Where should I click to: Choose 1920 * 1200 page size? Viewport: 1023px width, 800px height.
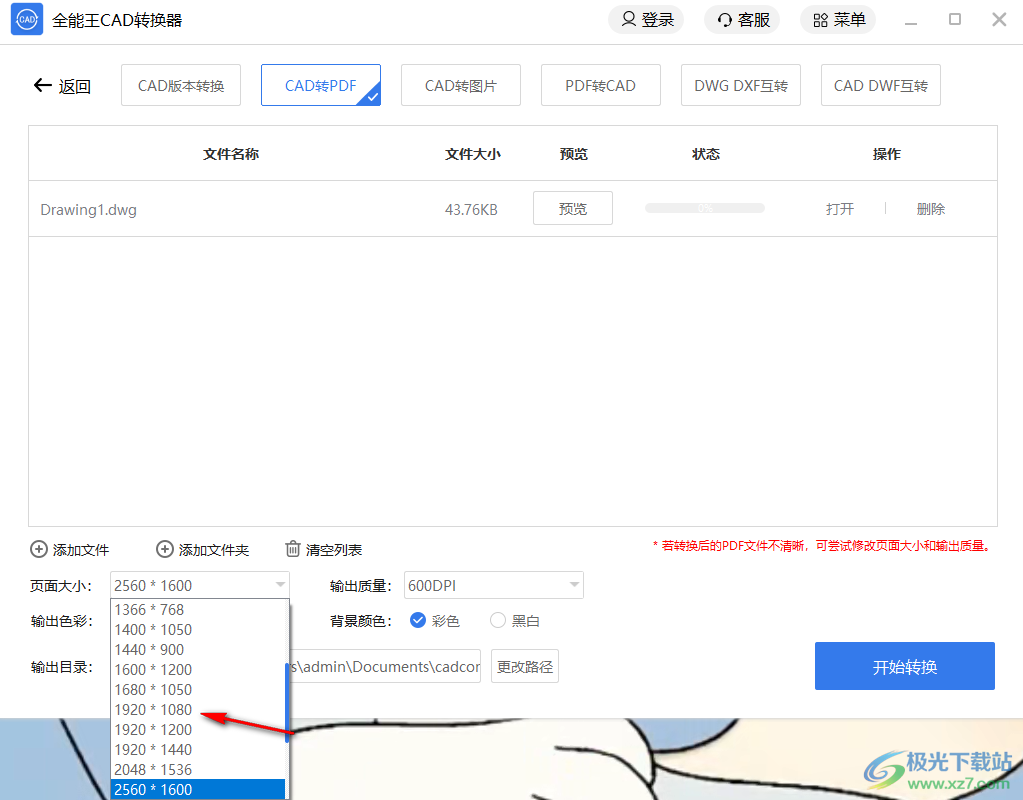click(198, 730)
